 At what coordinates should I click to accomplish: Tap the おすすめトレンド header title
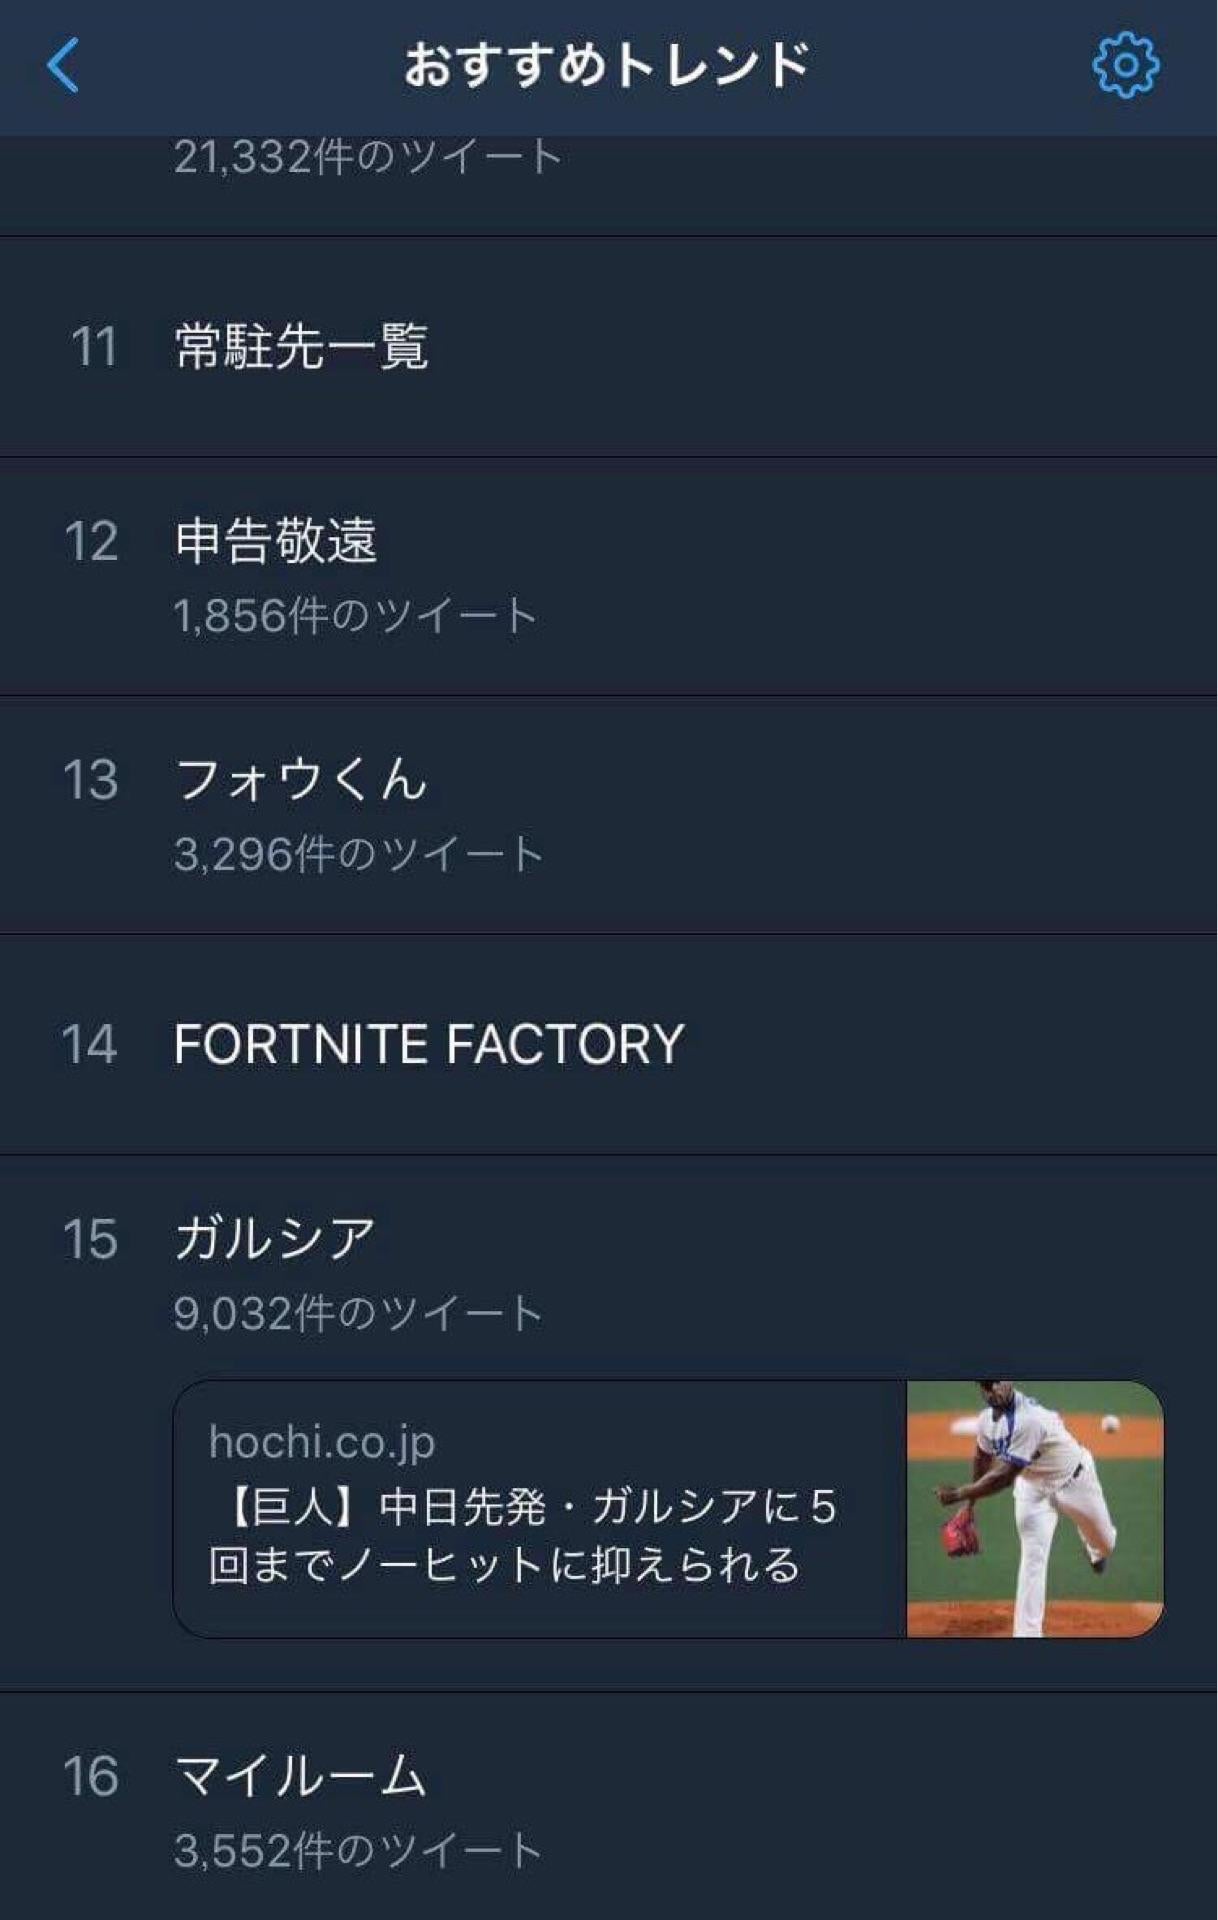(x=607, y=66)
